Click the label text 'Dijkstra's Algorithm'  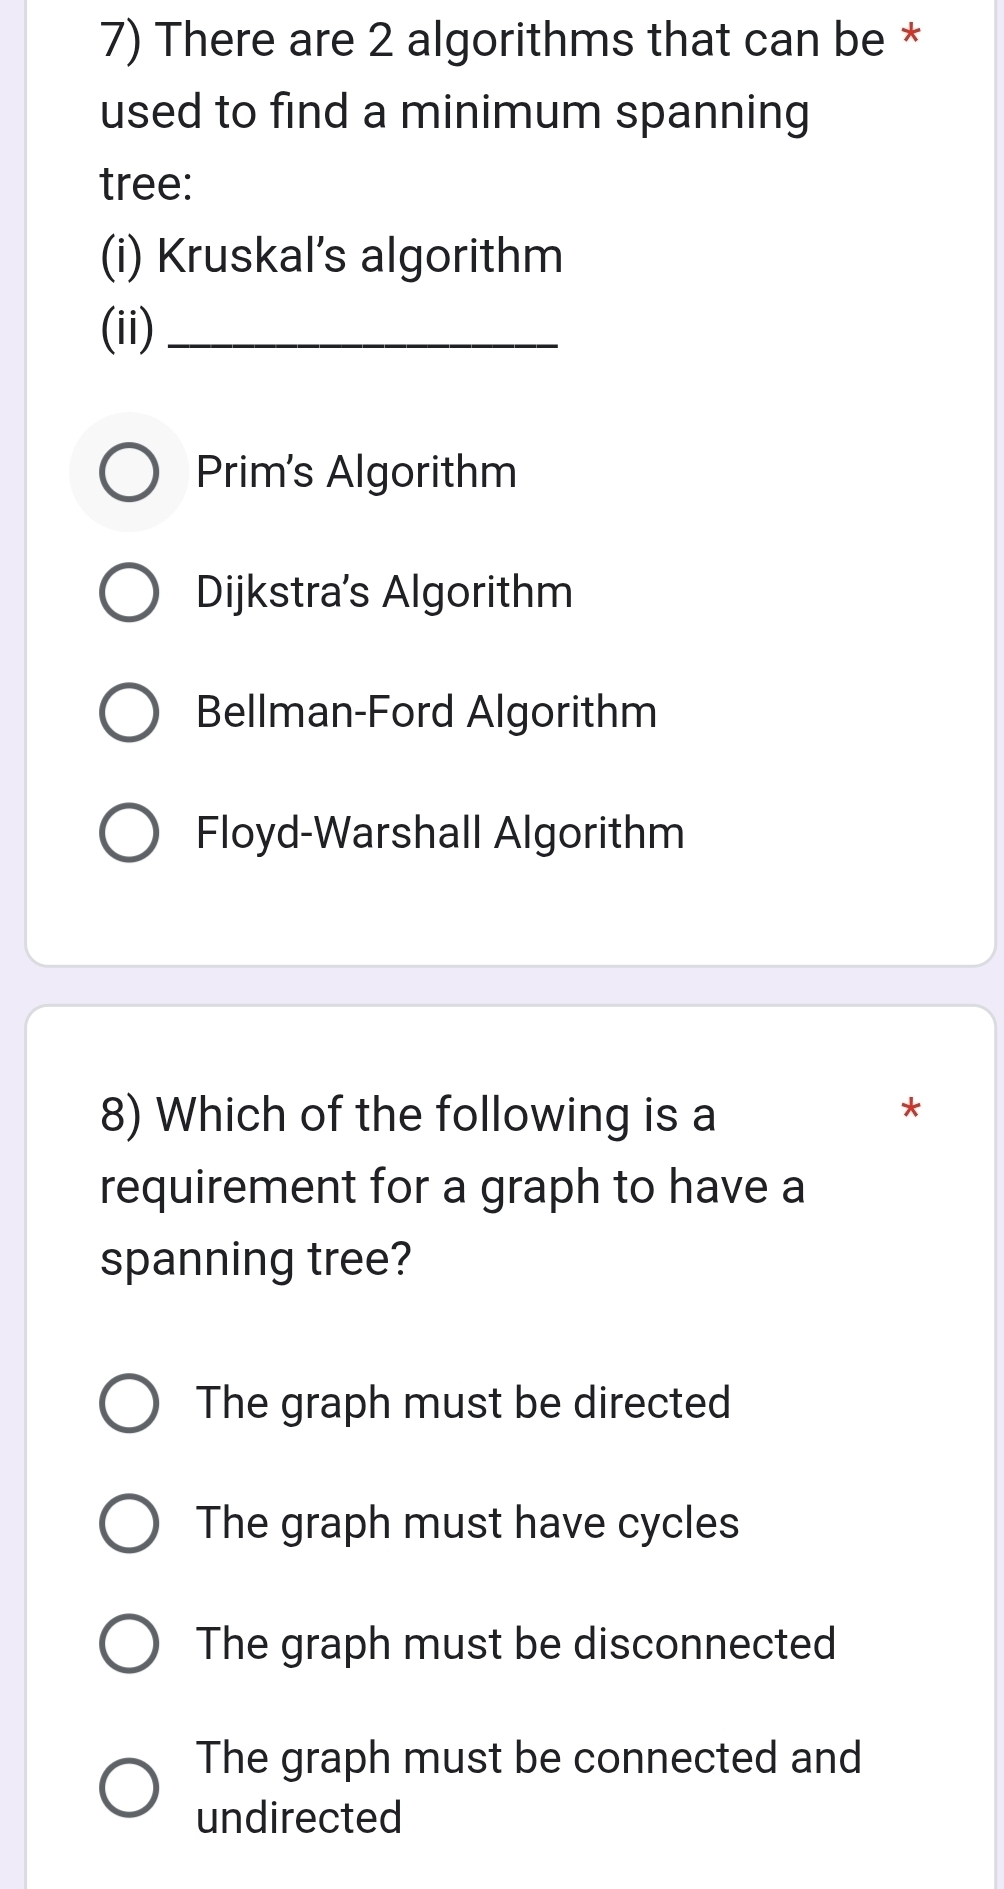(383, 593)
